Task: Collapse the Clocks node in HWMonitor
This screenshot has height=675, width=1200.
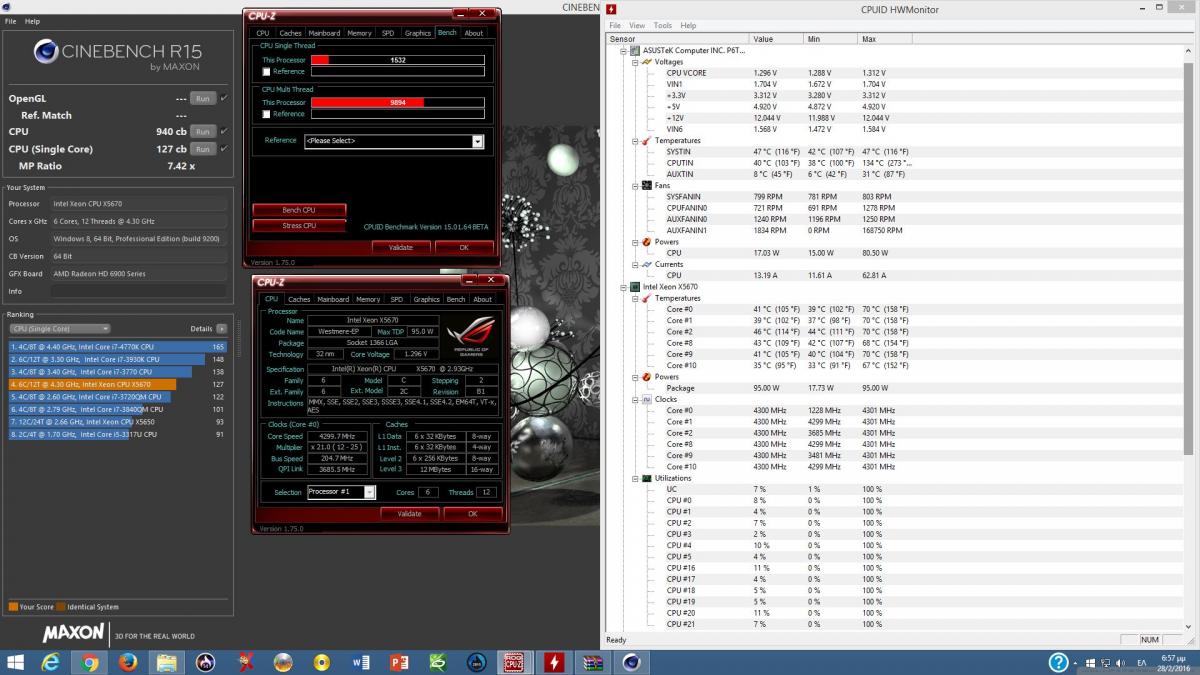Action: [x=634, y=399]
